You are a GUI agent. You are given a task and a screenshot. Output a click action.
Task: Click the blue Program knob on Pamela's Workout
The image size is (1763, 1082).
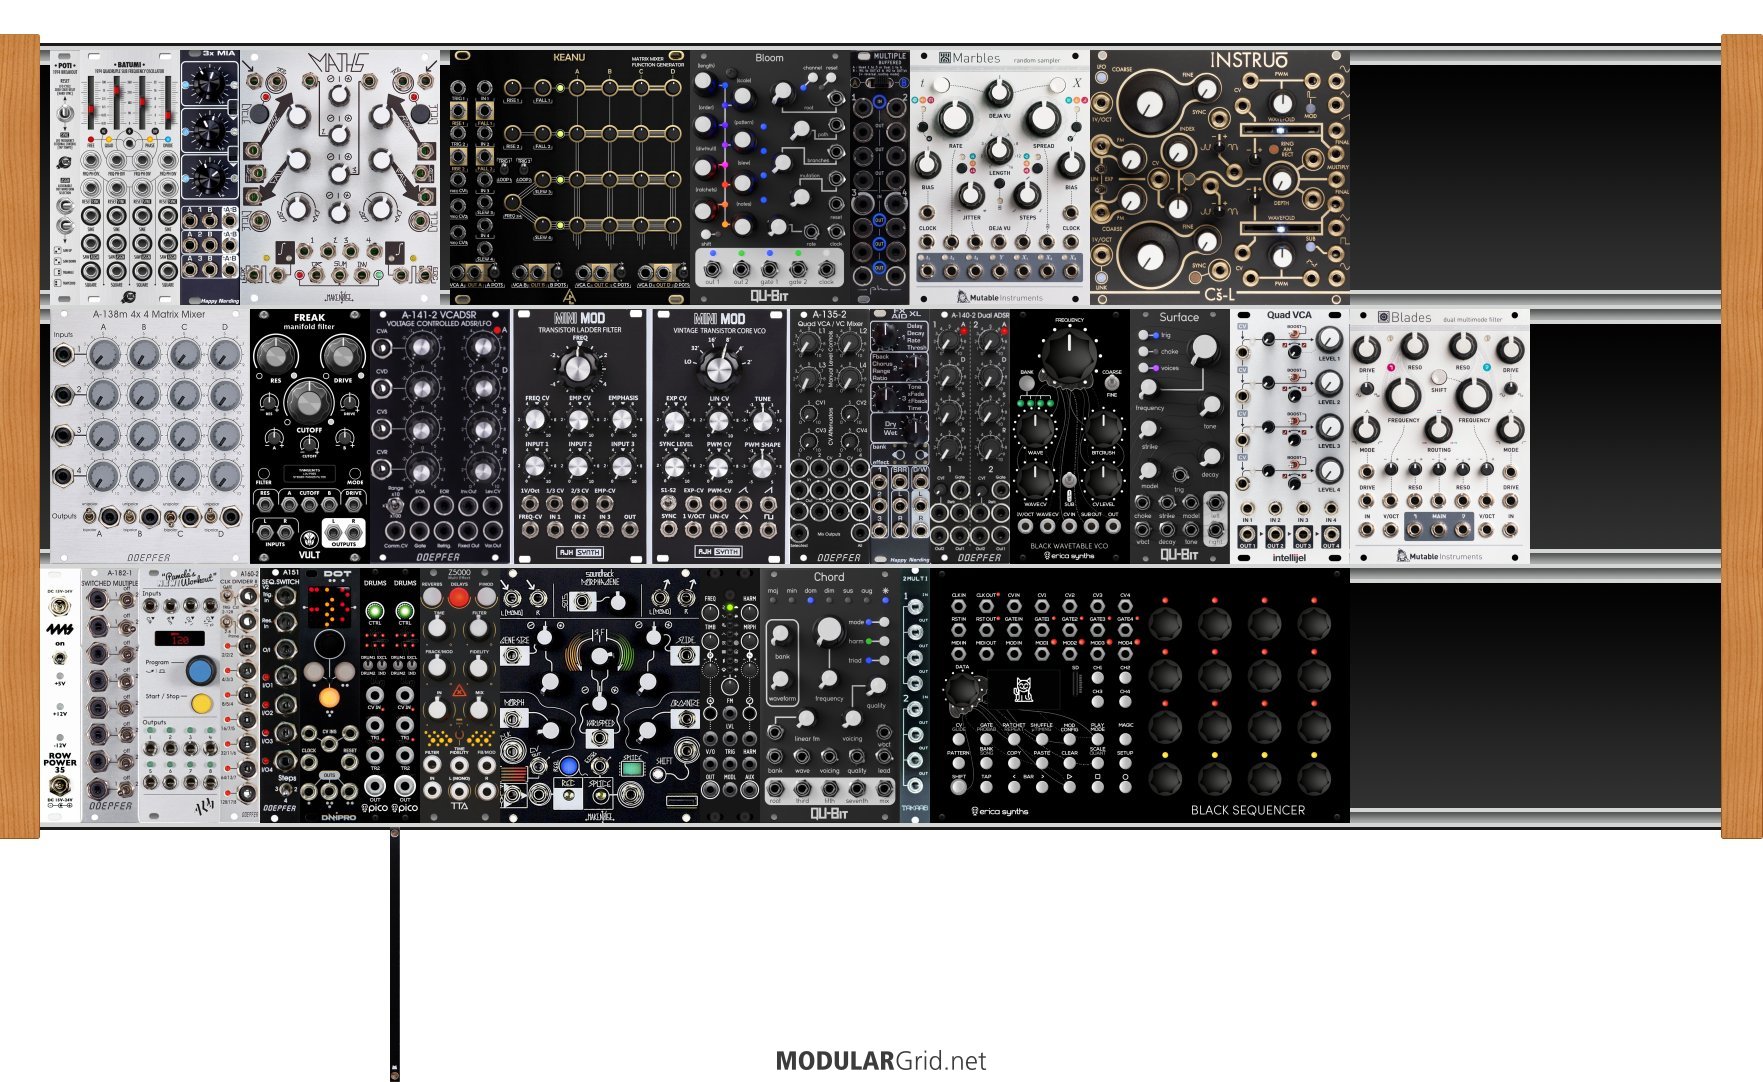click(200, 669)
